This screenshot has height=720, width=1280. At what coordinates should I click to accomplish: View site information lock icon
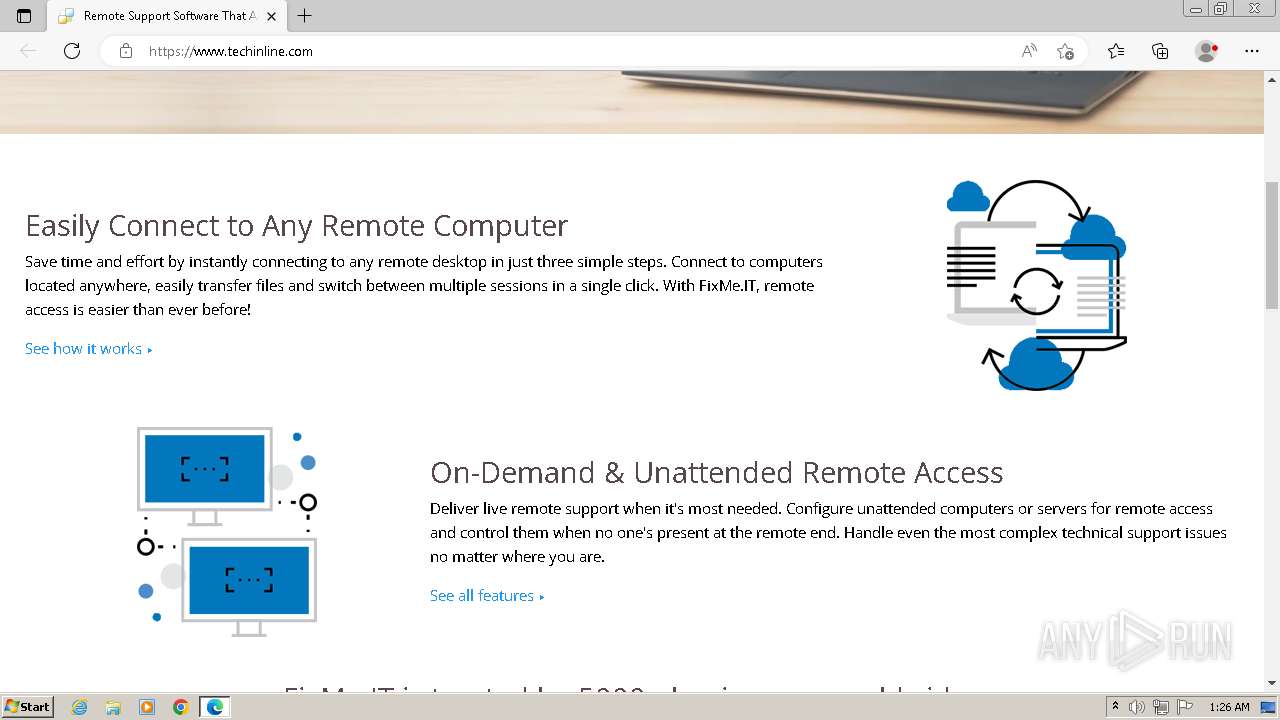tap(126, 51)
